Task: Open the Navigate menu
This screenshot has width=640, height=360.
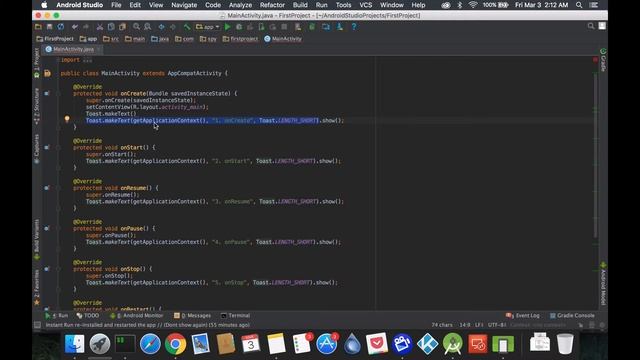Action: click(x=184, y=5)
